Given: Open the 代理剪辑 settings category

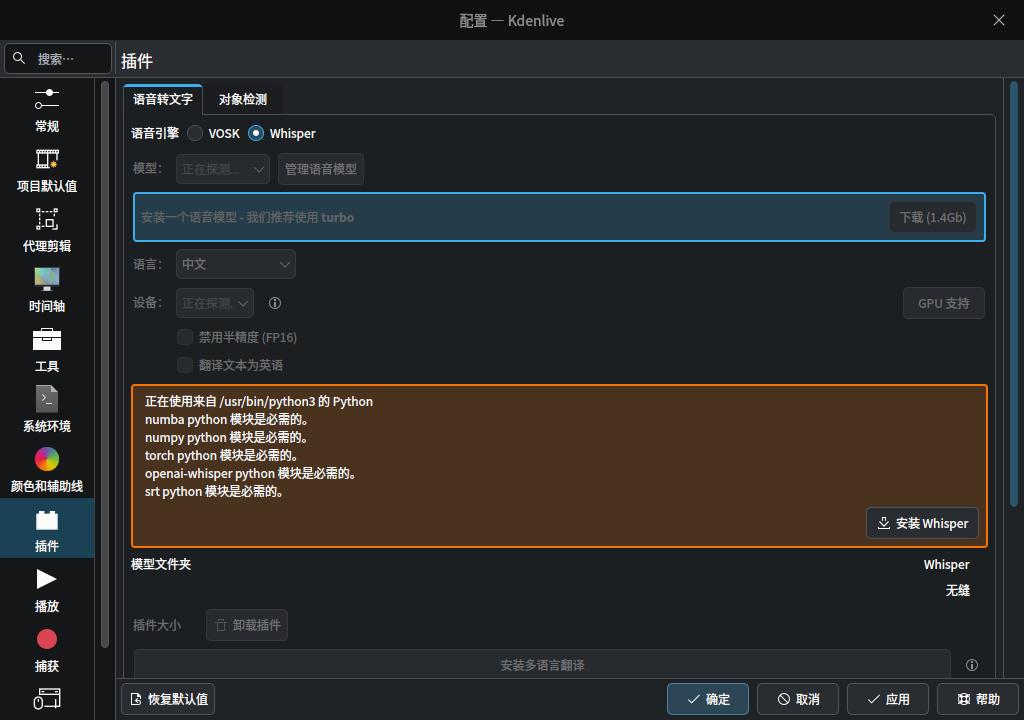Looking at the screenshot, I should (47, 231).
